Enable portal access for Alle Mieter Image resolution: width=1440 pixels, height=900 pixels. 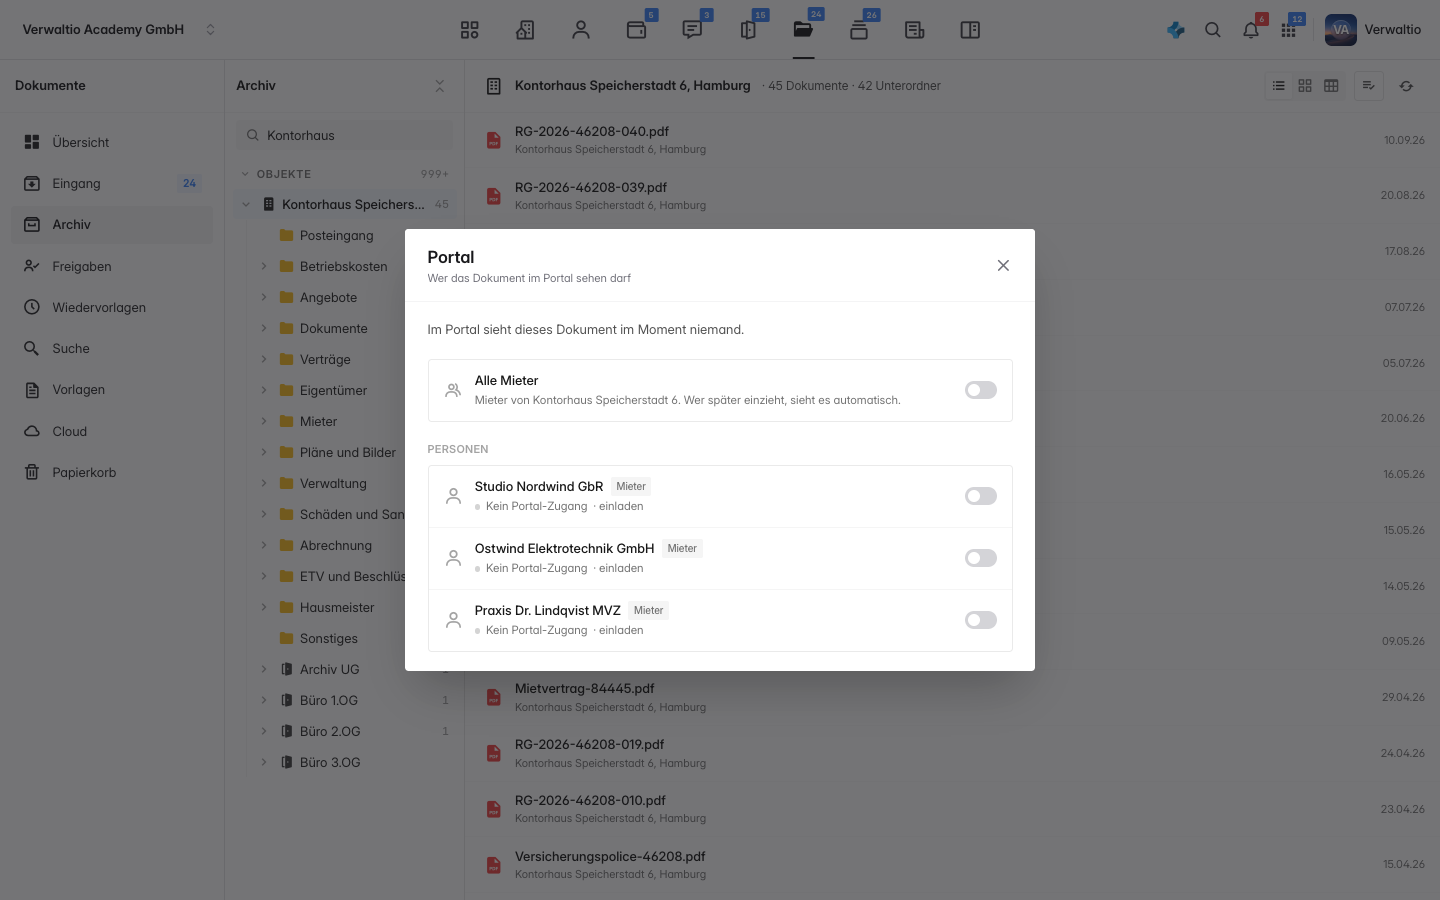pos(981,390)
